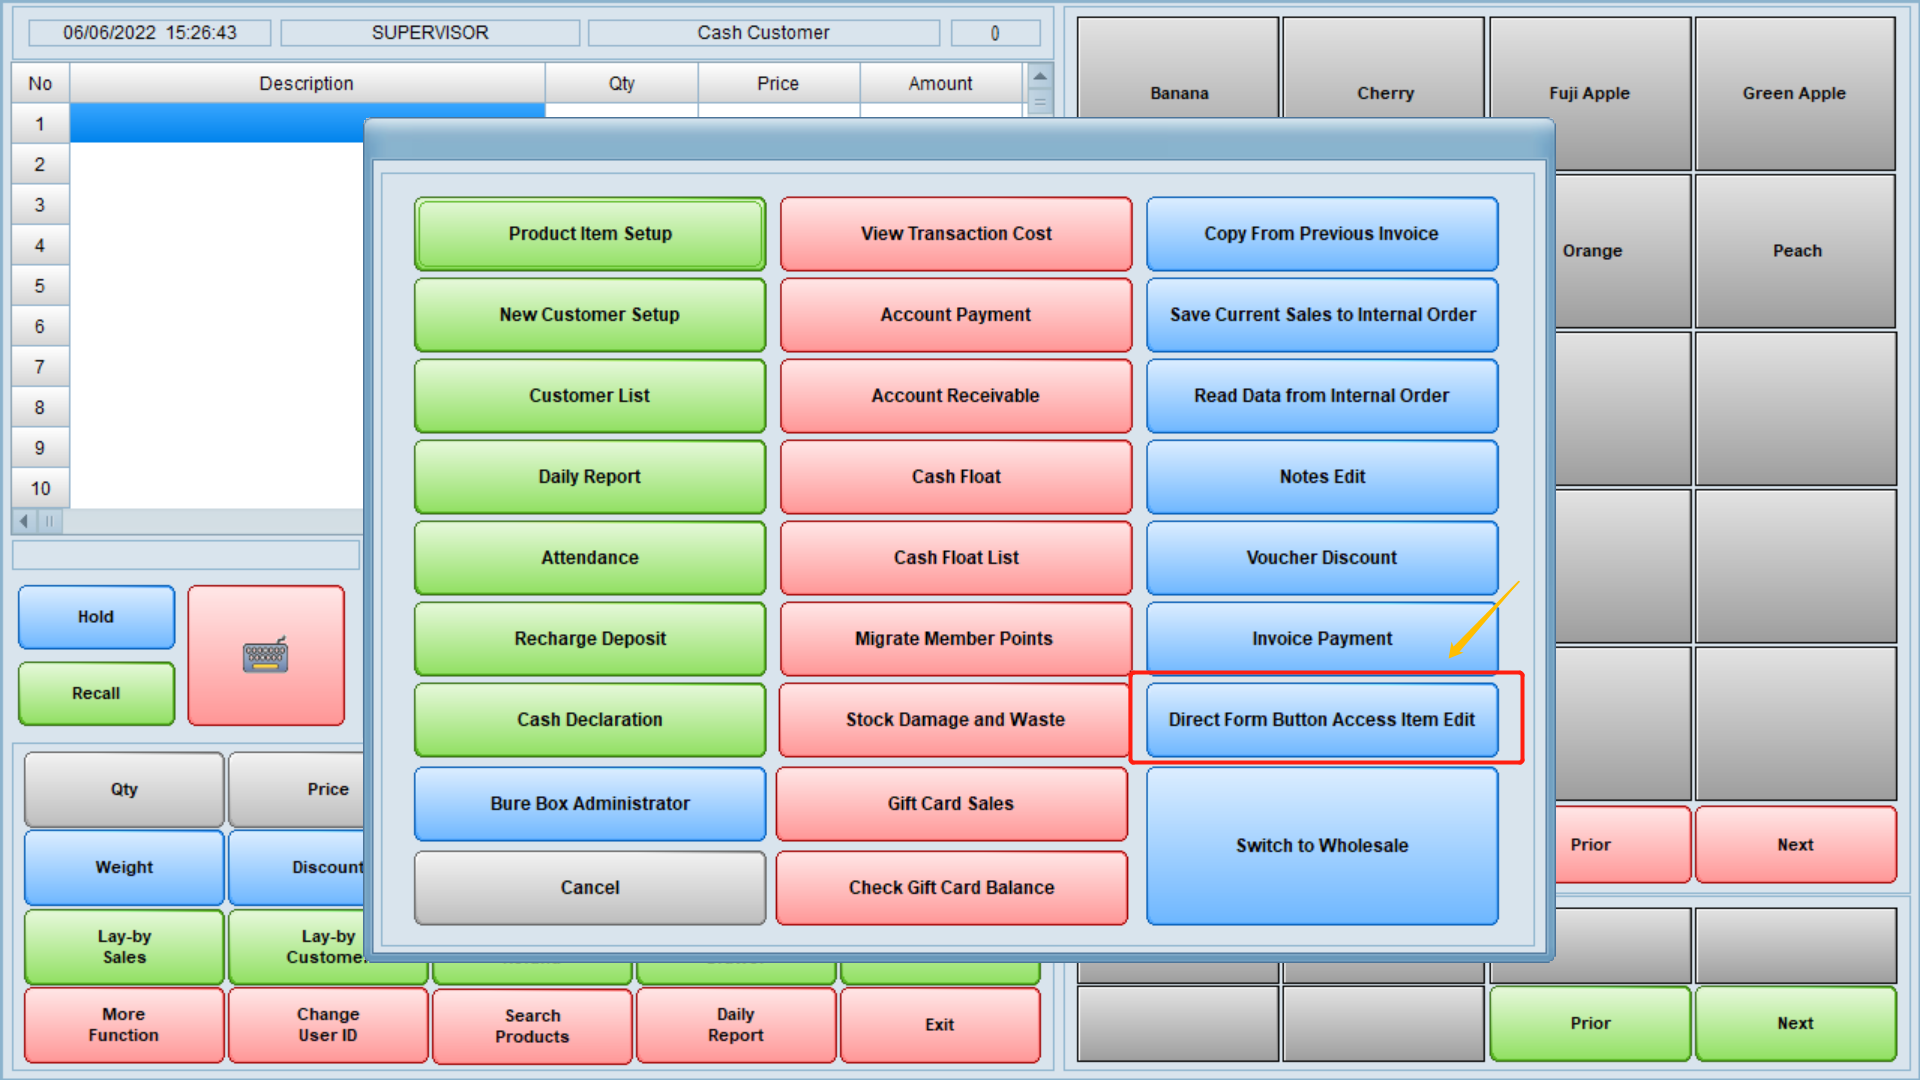The image size is (1920, 1080).
Task: Open the Customer List
Action: click(x=589, y=395)
